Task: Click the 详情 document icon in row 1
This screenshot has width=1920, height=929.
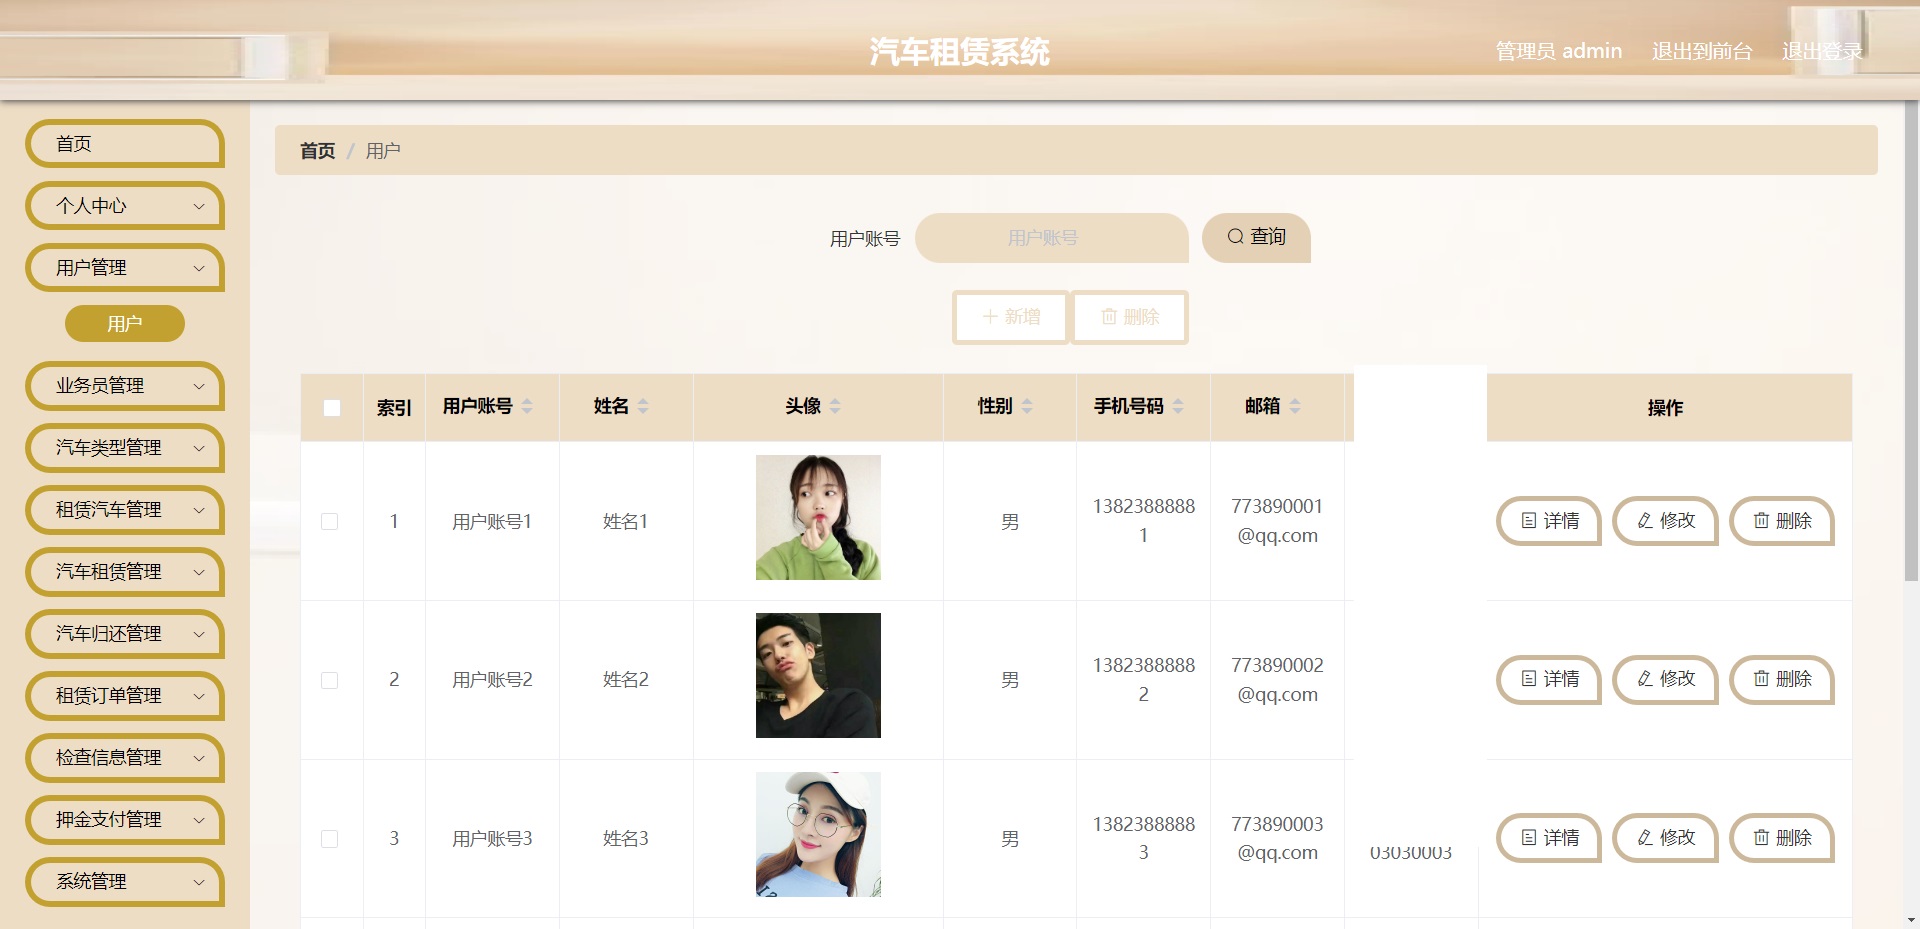Action: 1529,521
